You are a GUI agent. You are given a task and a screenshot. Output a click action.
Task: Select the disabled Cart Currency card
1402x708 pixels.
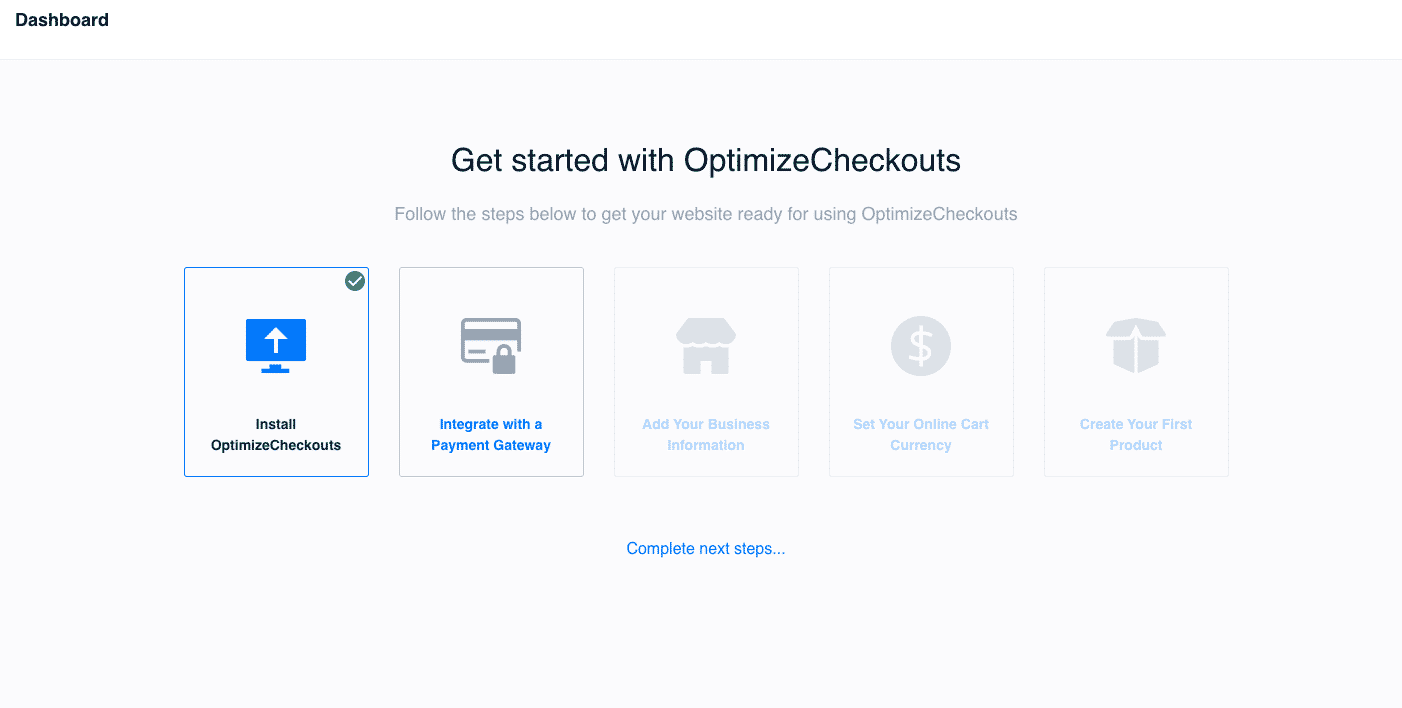[921, 372]
